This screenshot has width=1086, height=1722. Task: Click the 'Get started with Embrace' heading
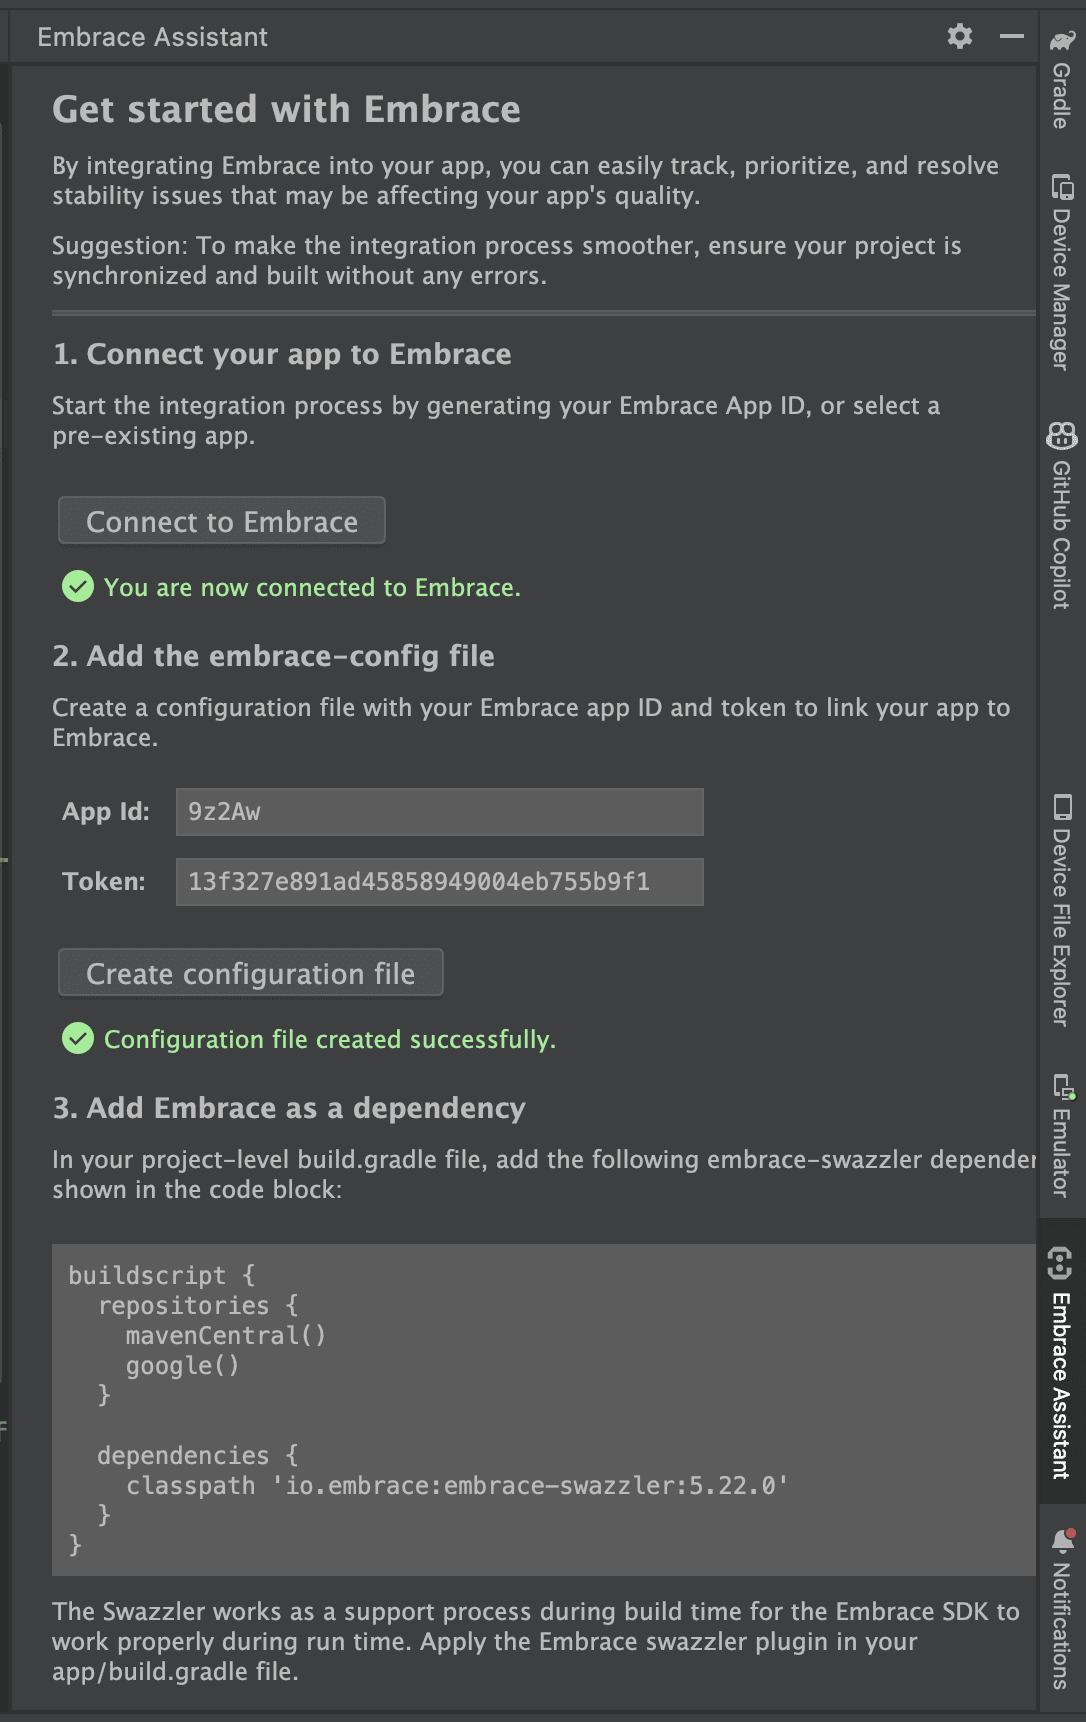click(286, 109)
